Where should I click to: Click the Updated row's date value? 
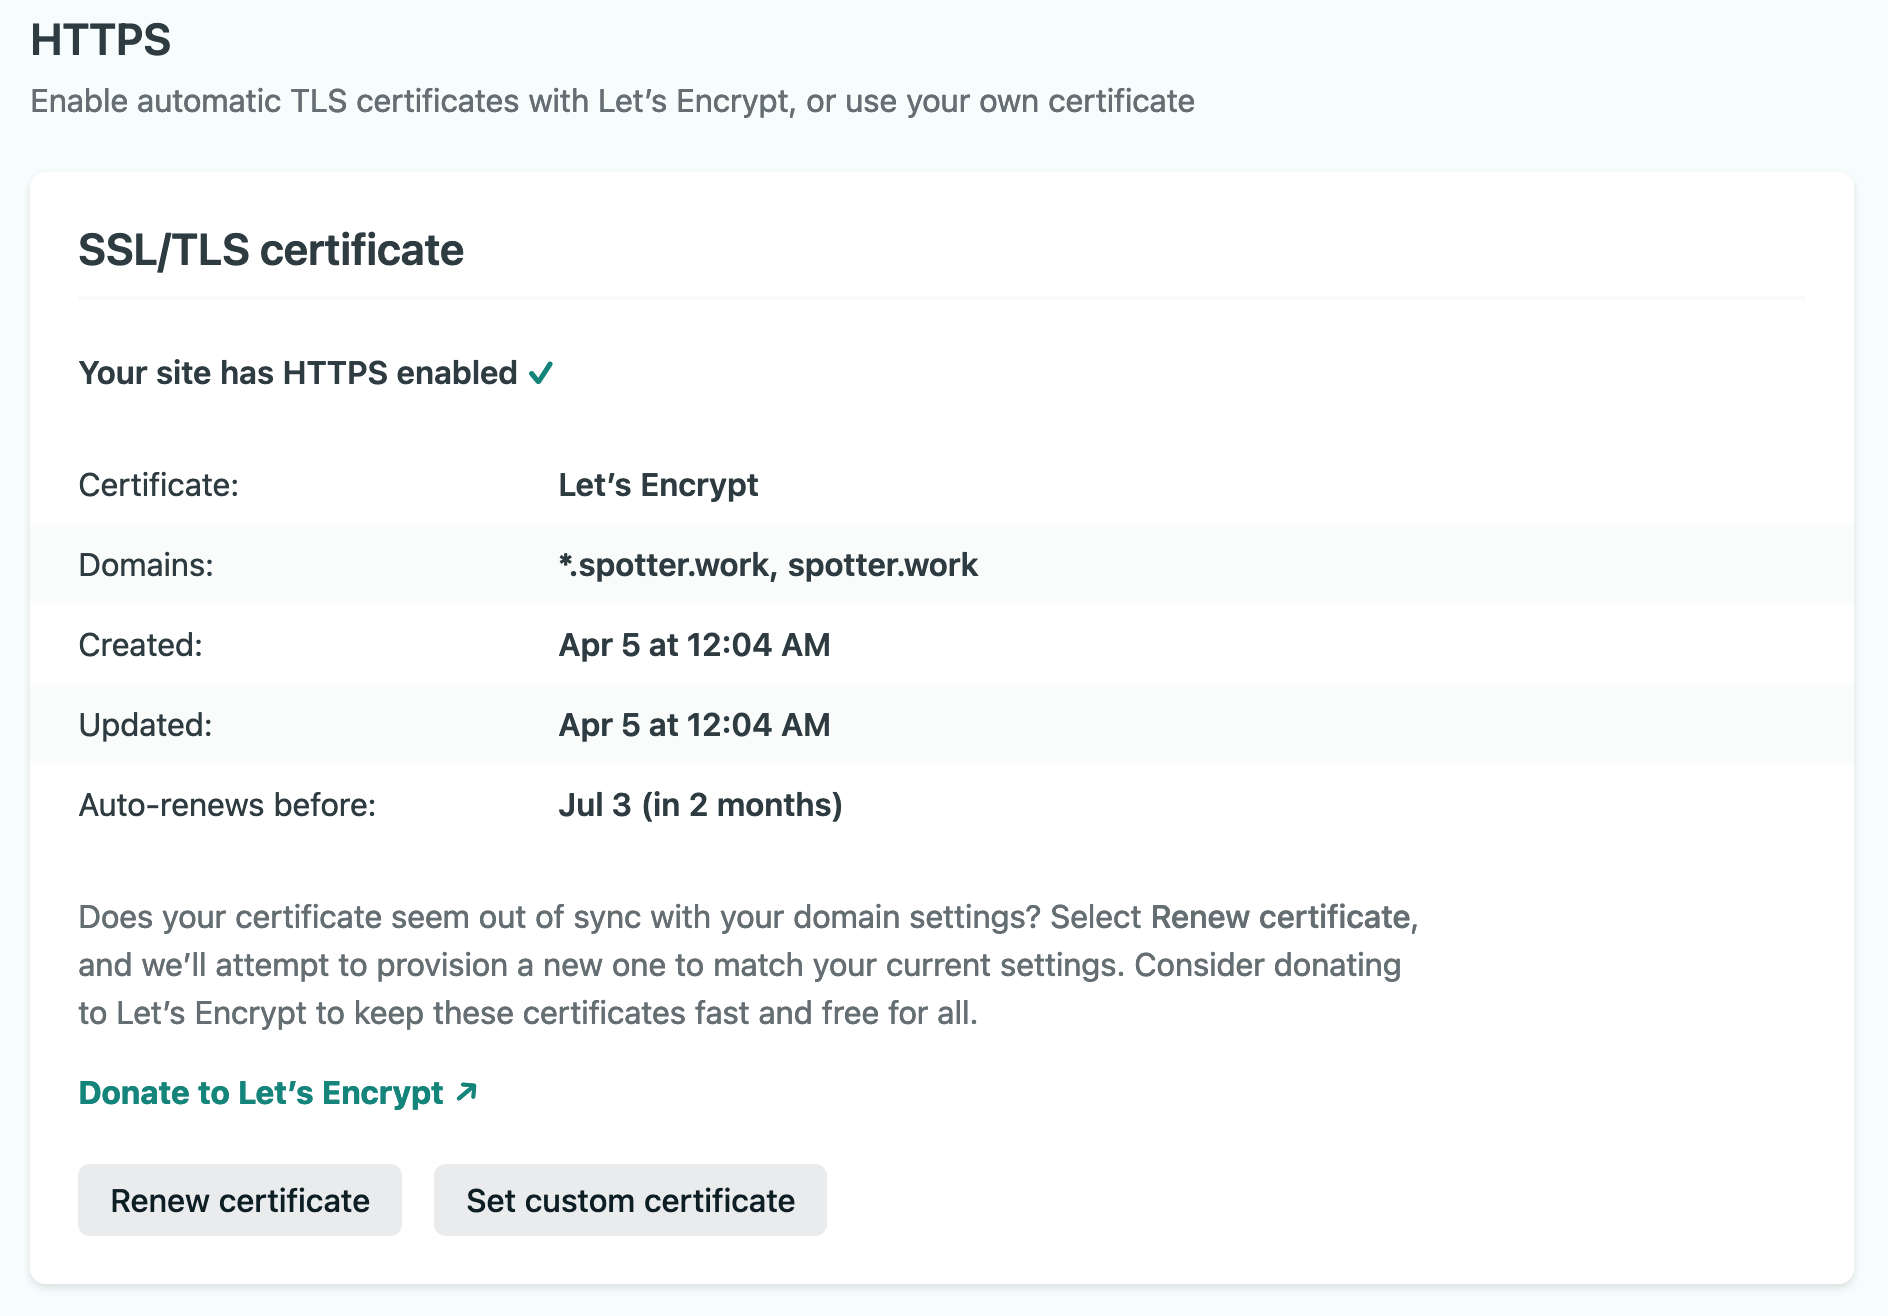tap(694, 725)
